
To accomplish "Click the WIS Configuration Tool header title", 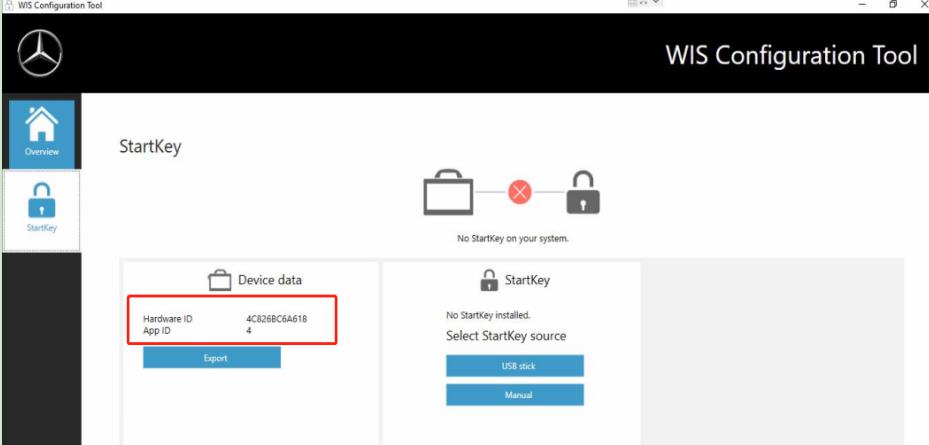I will tap(792, 55).
